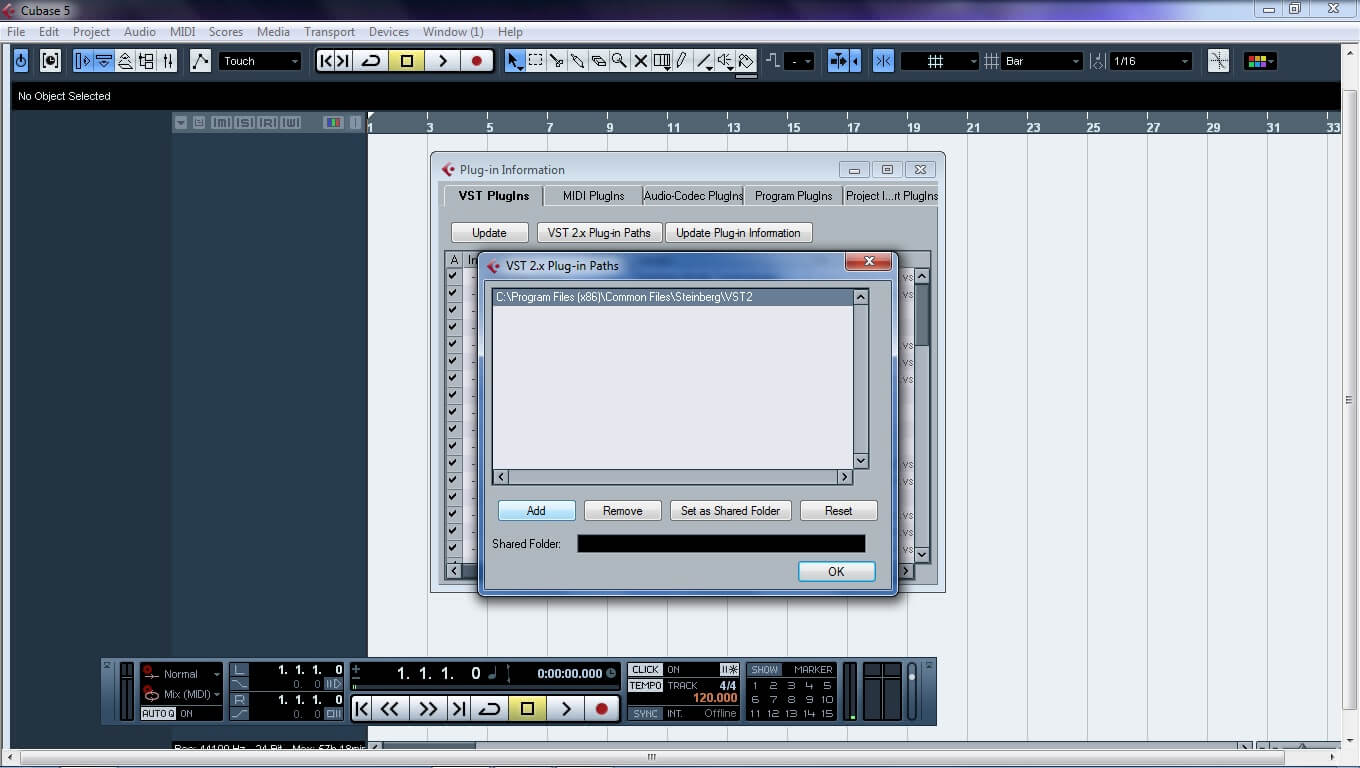Click Remove button in VST paths dialog

(x=622, y=511)
